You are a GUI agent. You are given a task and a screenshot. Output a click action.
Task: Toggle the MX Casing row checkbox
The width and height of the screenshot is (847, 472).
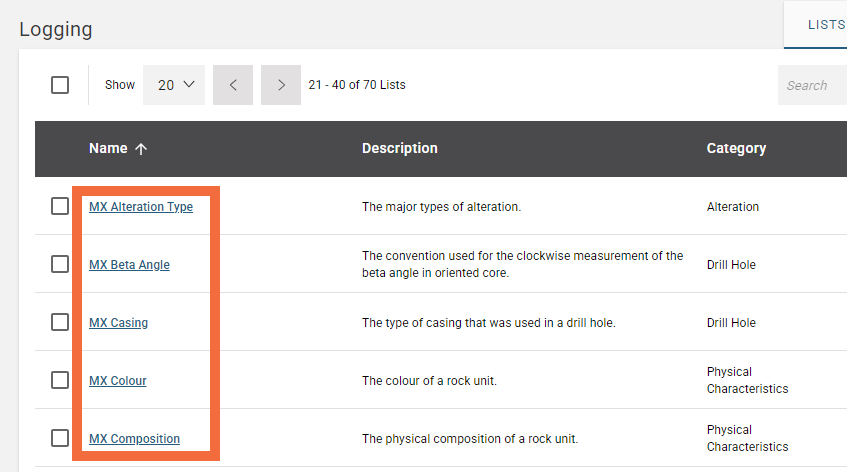(x=60, y=322)
